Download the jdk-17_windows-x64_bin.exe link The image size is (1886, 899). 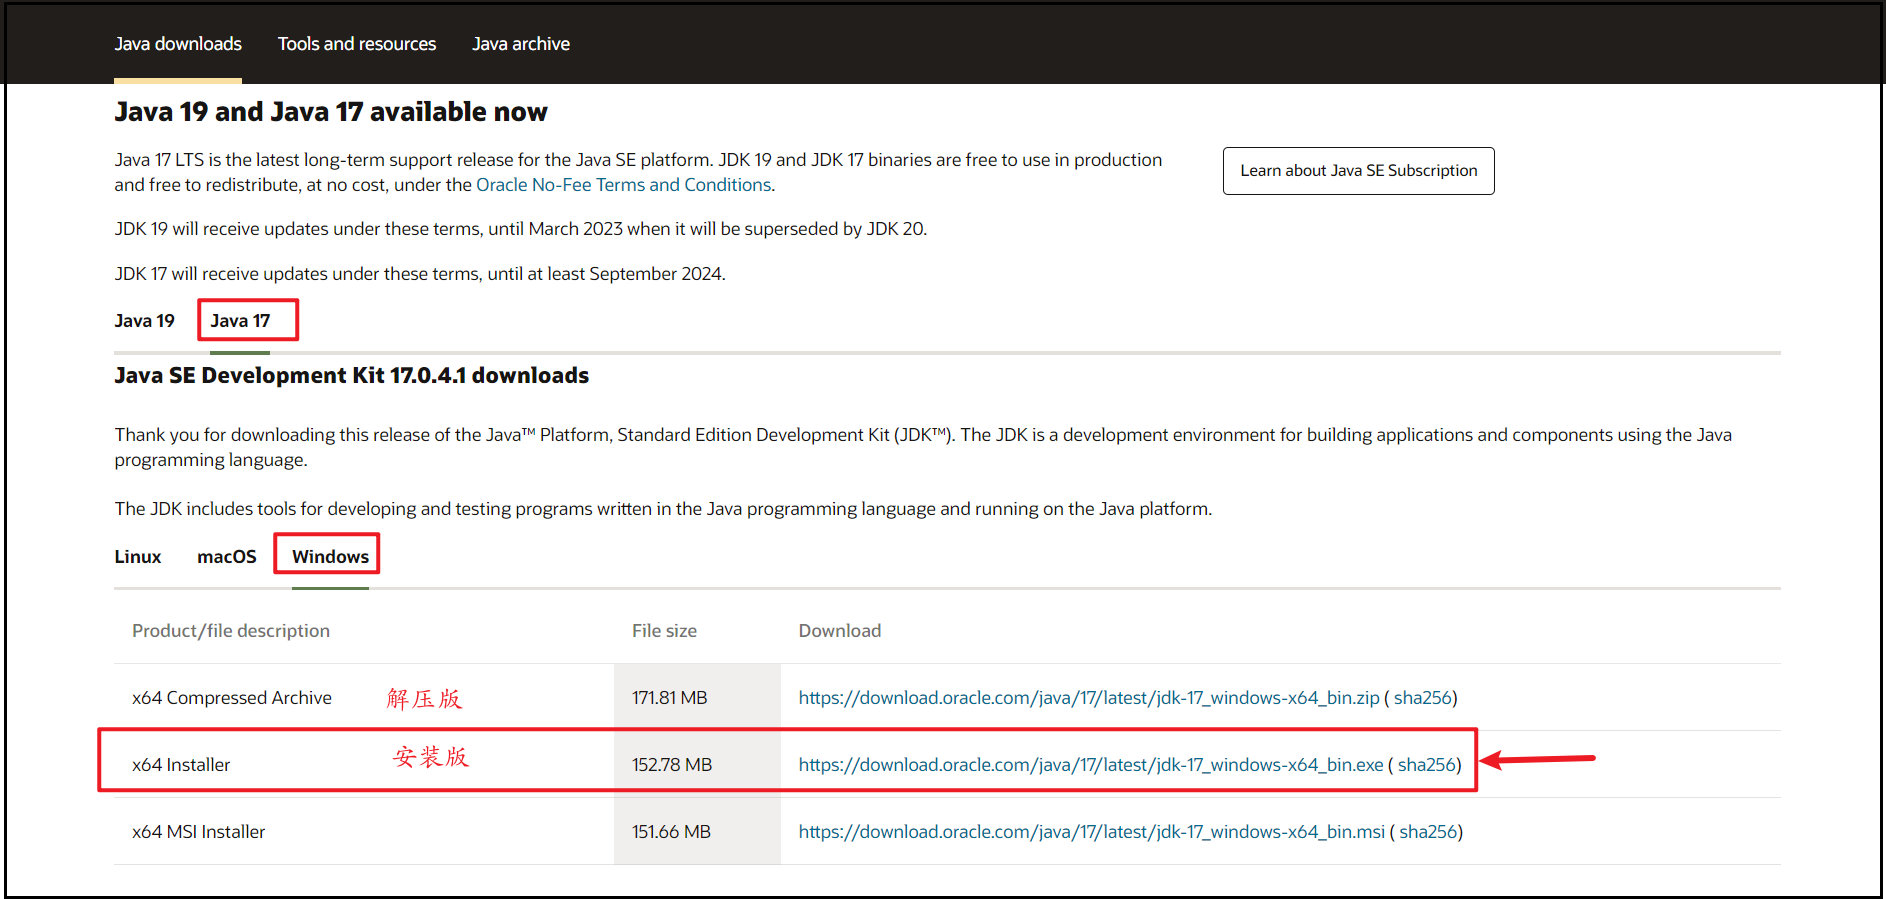pyautogui.click(x=1091, y=765)
